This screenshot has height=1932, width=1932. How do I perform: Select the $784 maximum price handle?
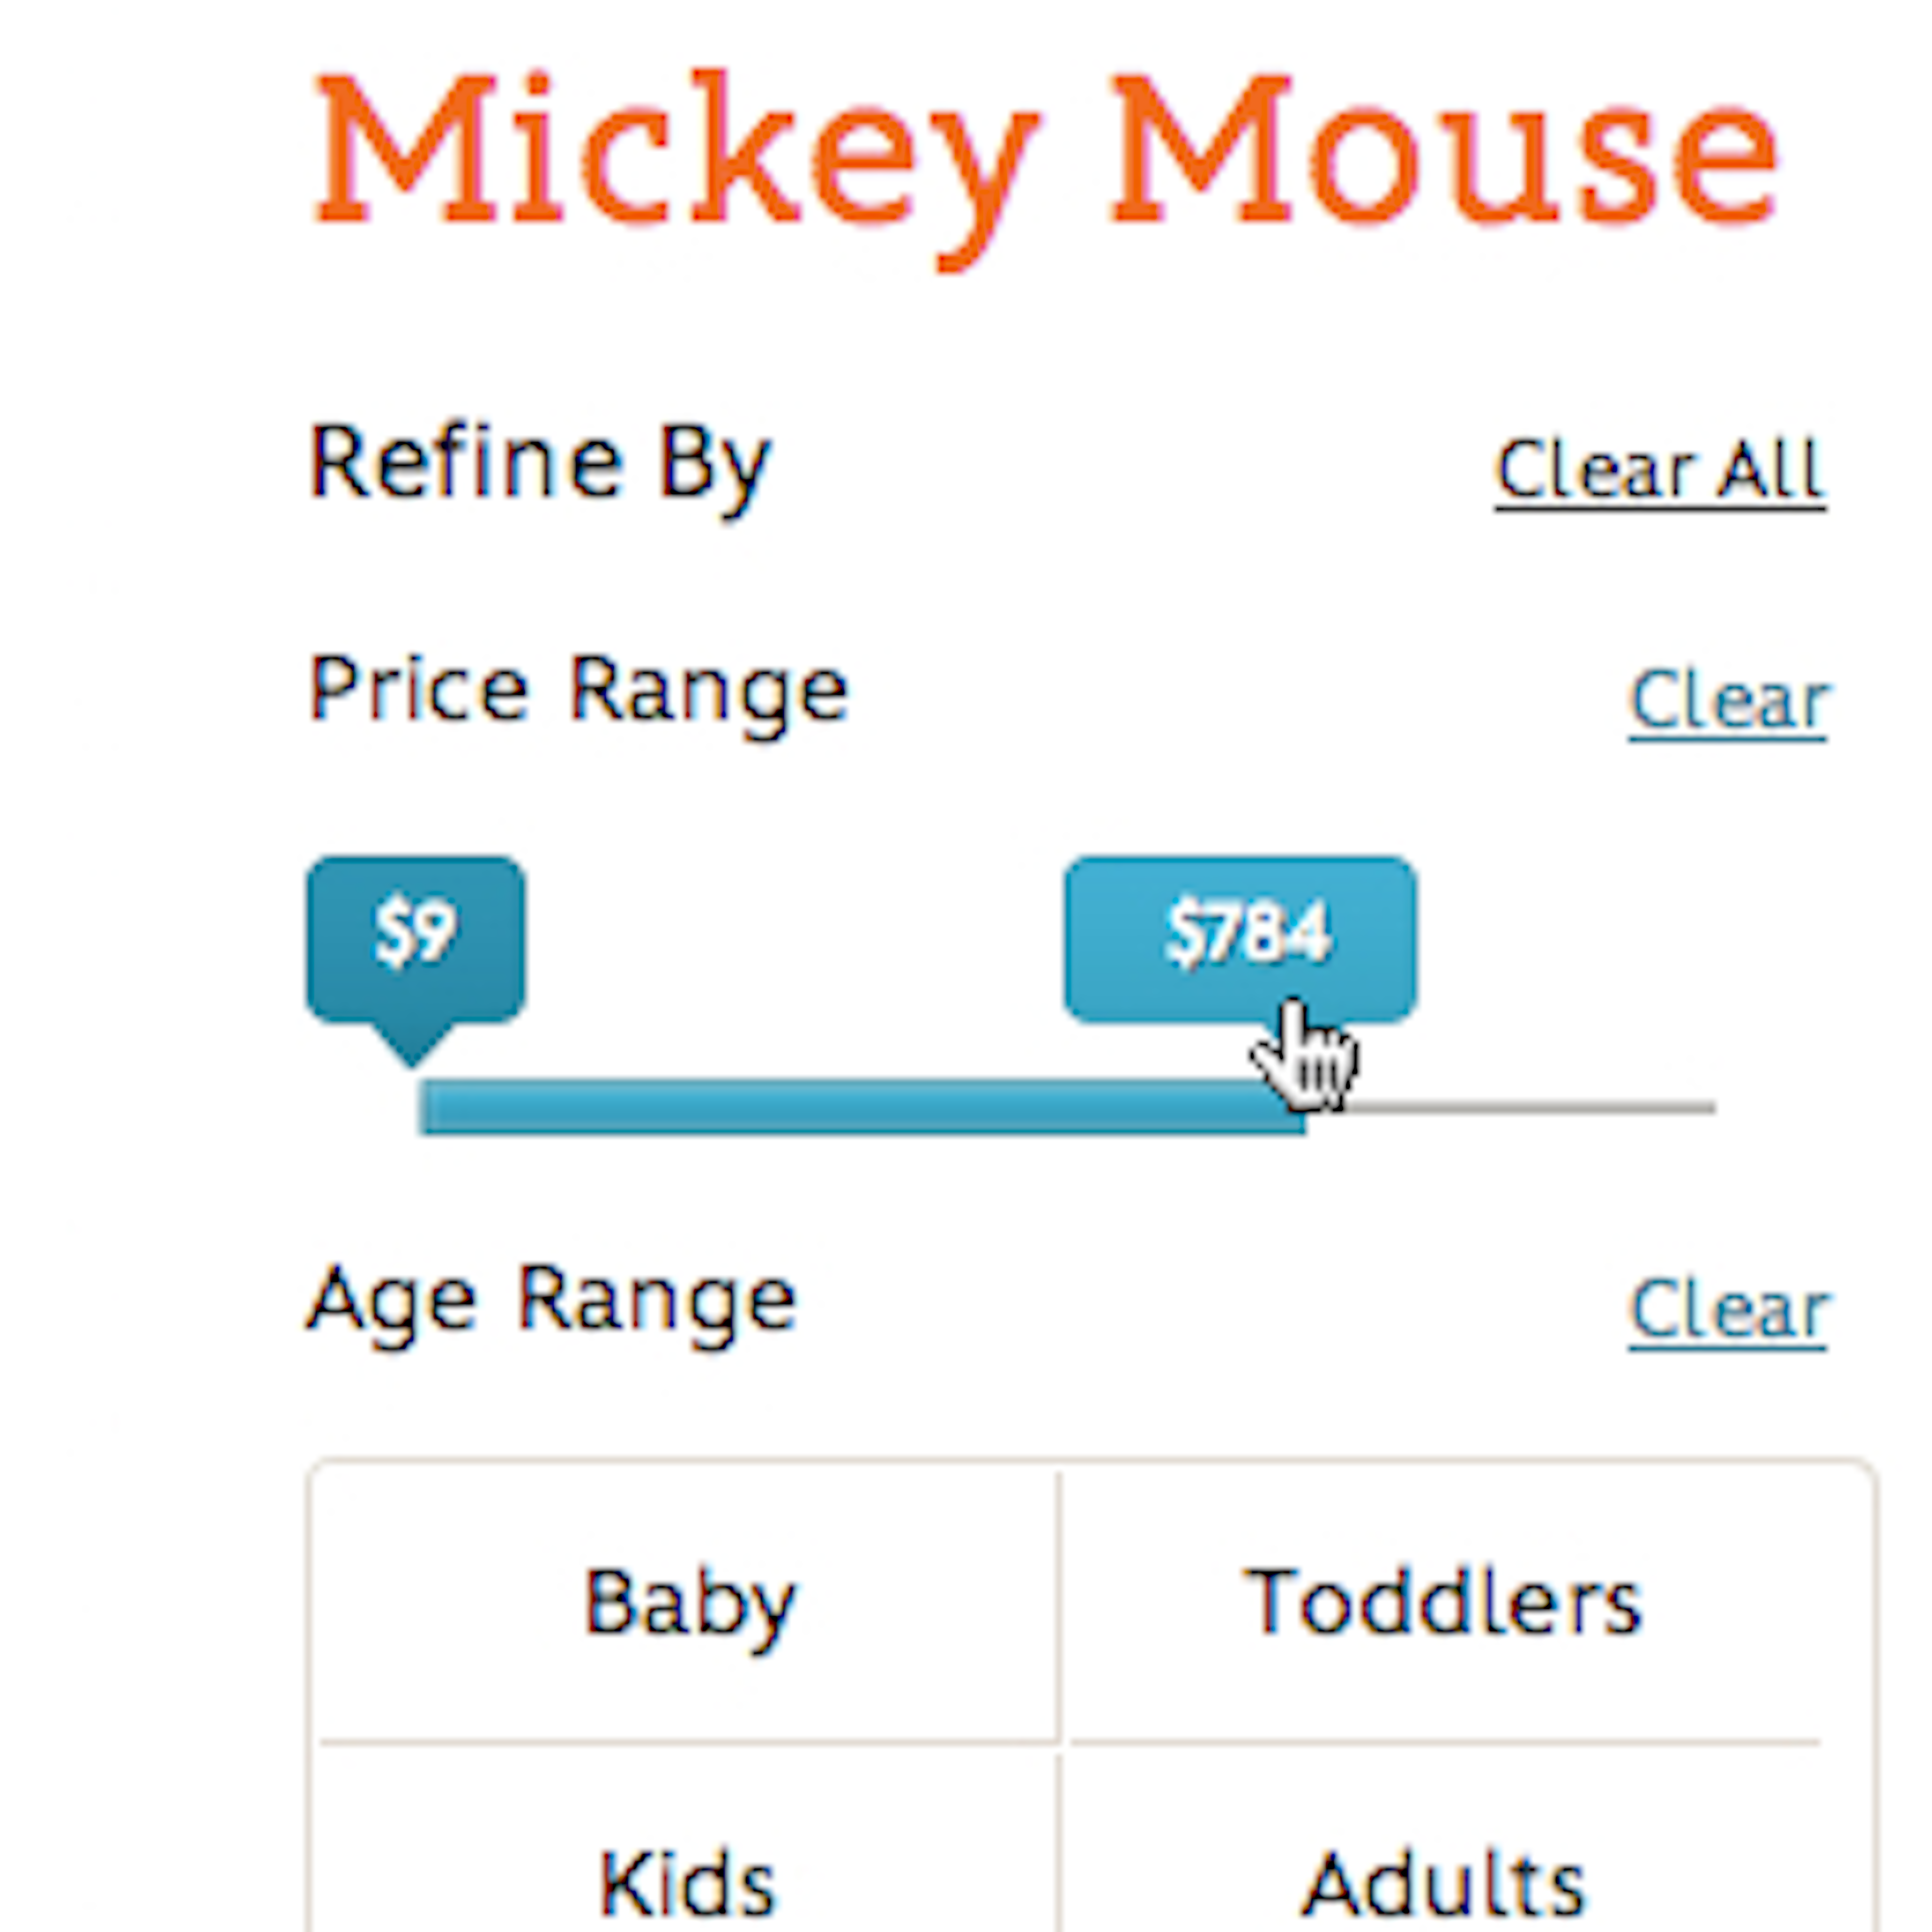pyautogui.click(x=1240, y=938)
